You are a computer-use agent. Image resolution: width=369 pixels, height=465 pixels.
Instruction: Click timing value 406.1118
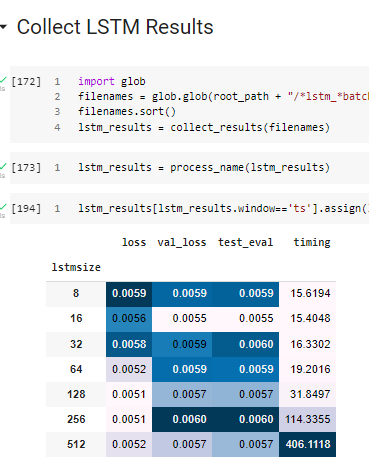308,444
